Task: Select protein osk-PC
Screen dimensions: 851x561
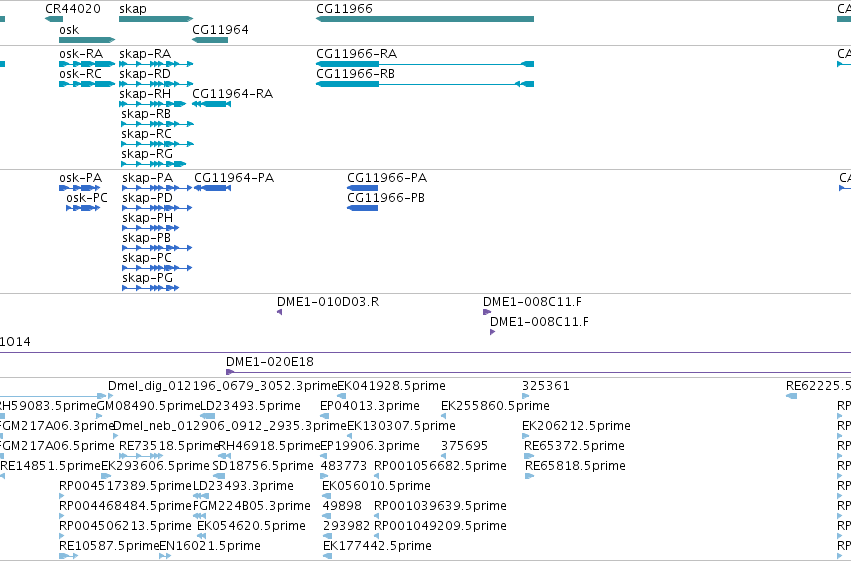Action: pyautogui.click(x=87, y=198)
